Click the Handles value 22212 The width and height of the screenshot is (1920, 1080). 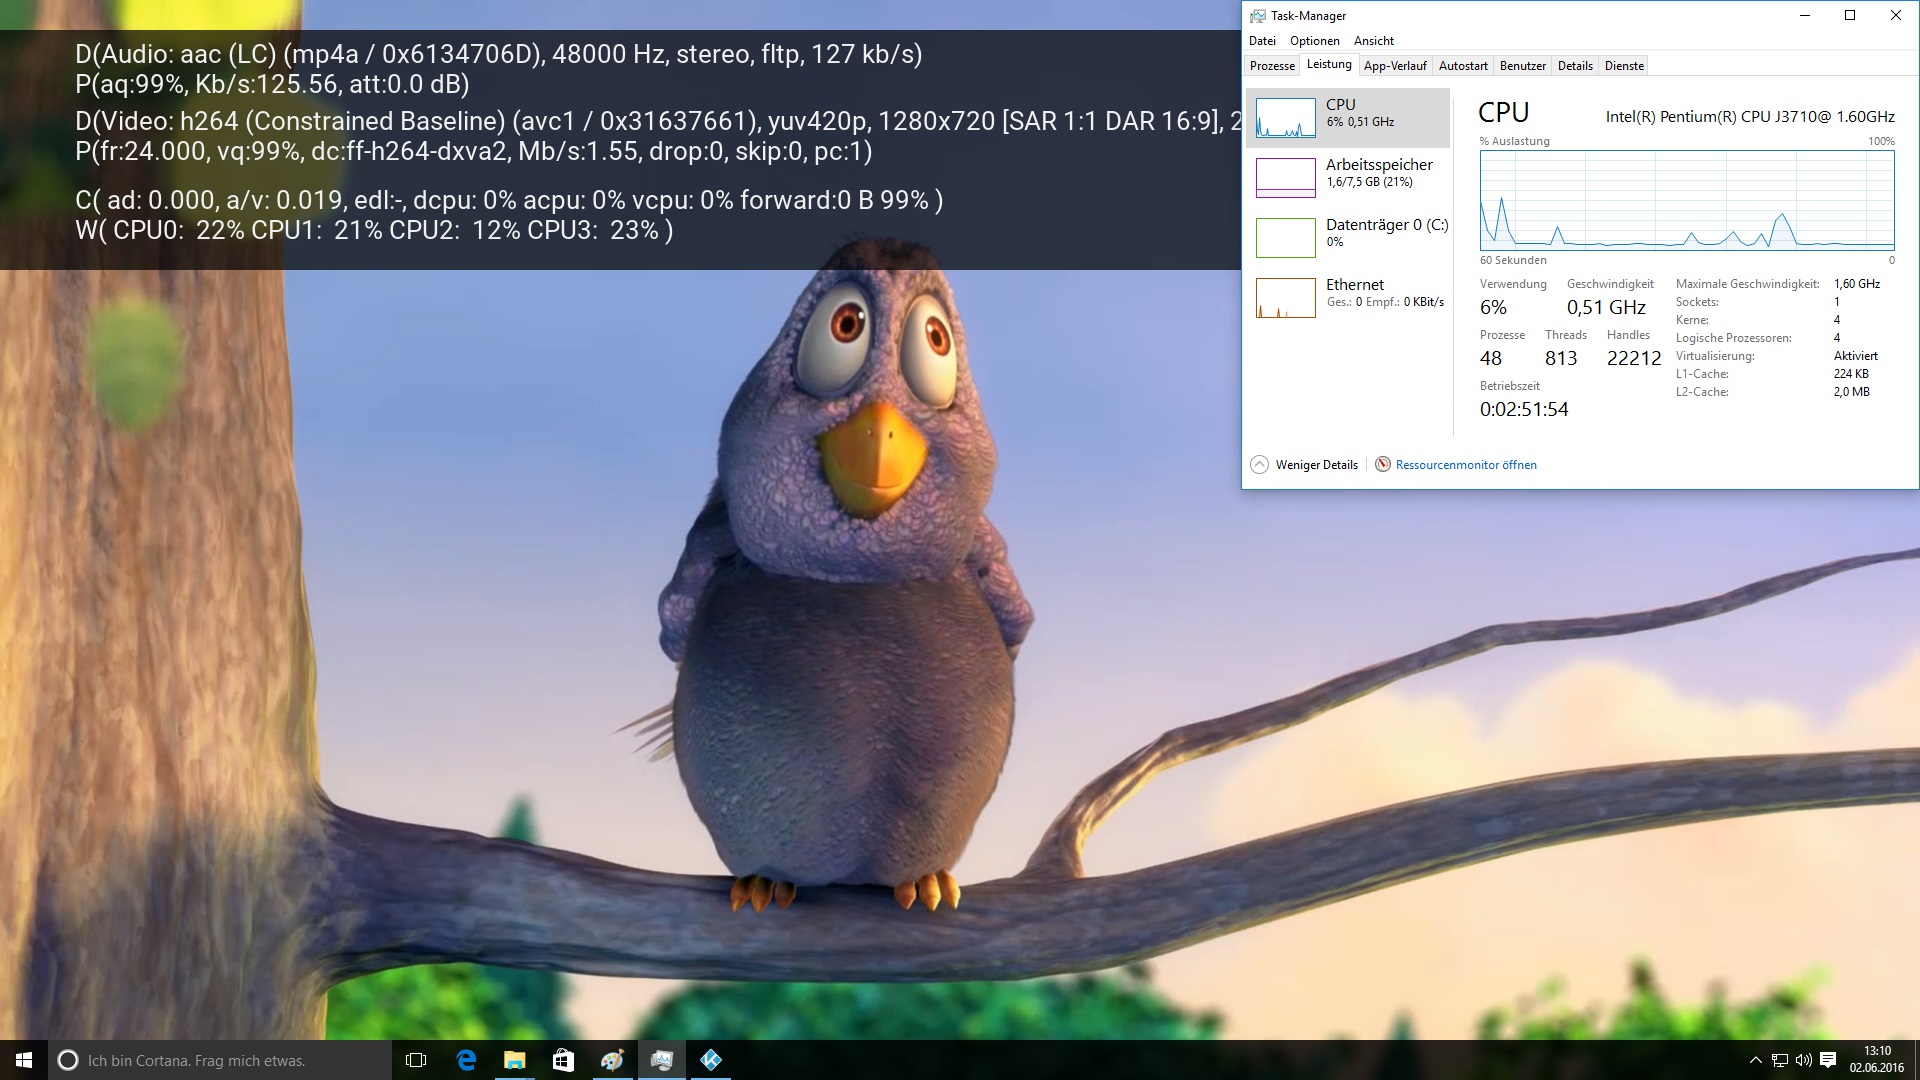click(1634, 358)
